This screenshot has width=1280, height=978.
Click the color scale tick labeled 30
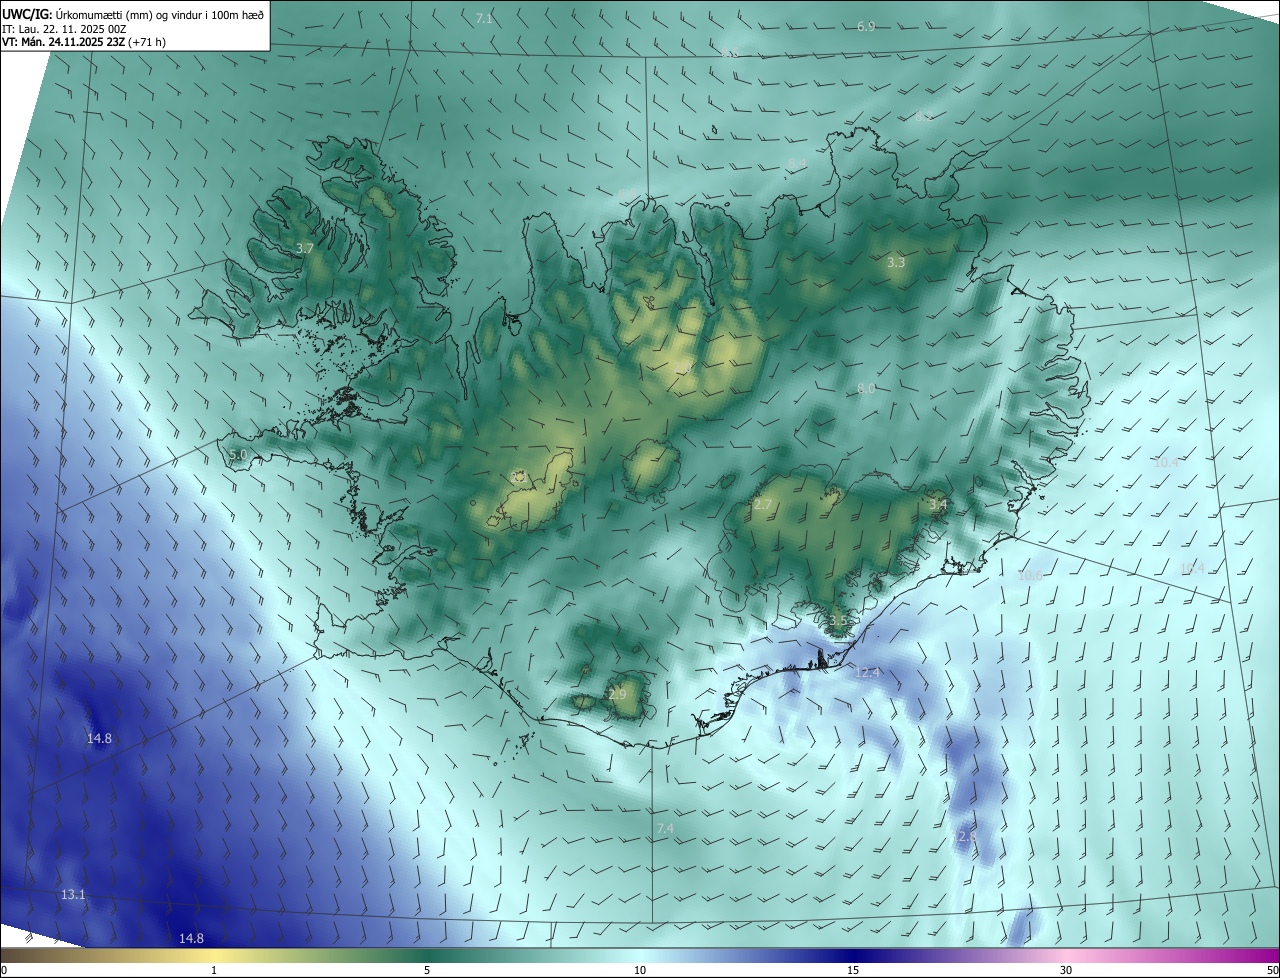[1066, 970]
